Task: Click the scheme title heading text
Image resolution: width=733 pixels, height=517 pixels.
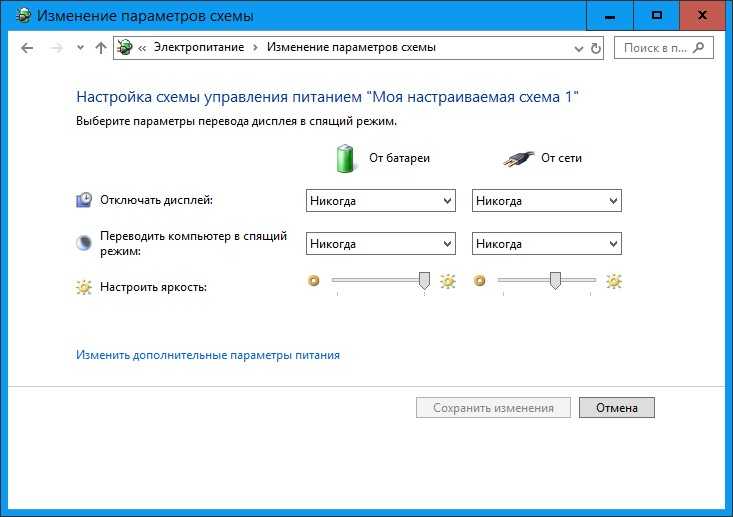Action: [x=327, y=97]
